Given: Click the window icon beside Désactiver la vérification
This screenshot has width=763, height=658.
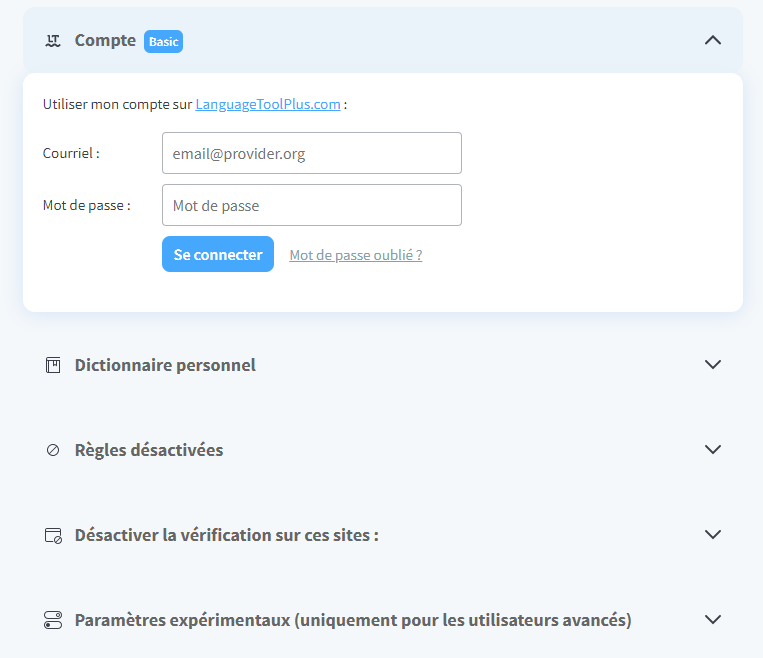Looking at the screenshot, I should tap(53, 535).
